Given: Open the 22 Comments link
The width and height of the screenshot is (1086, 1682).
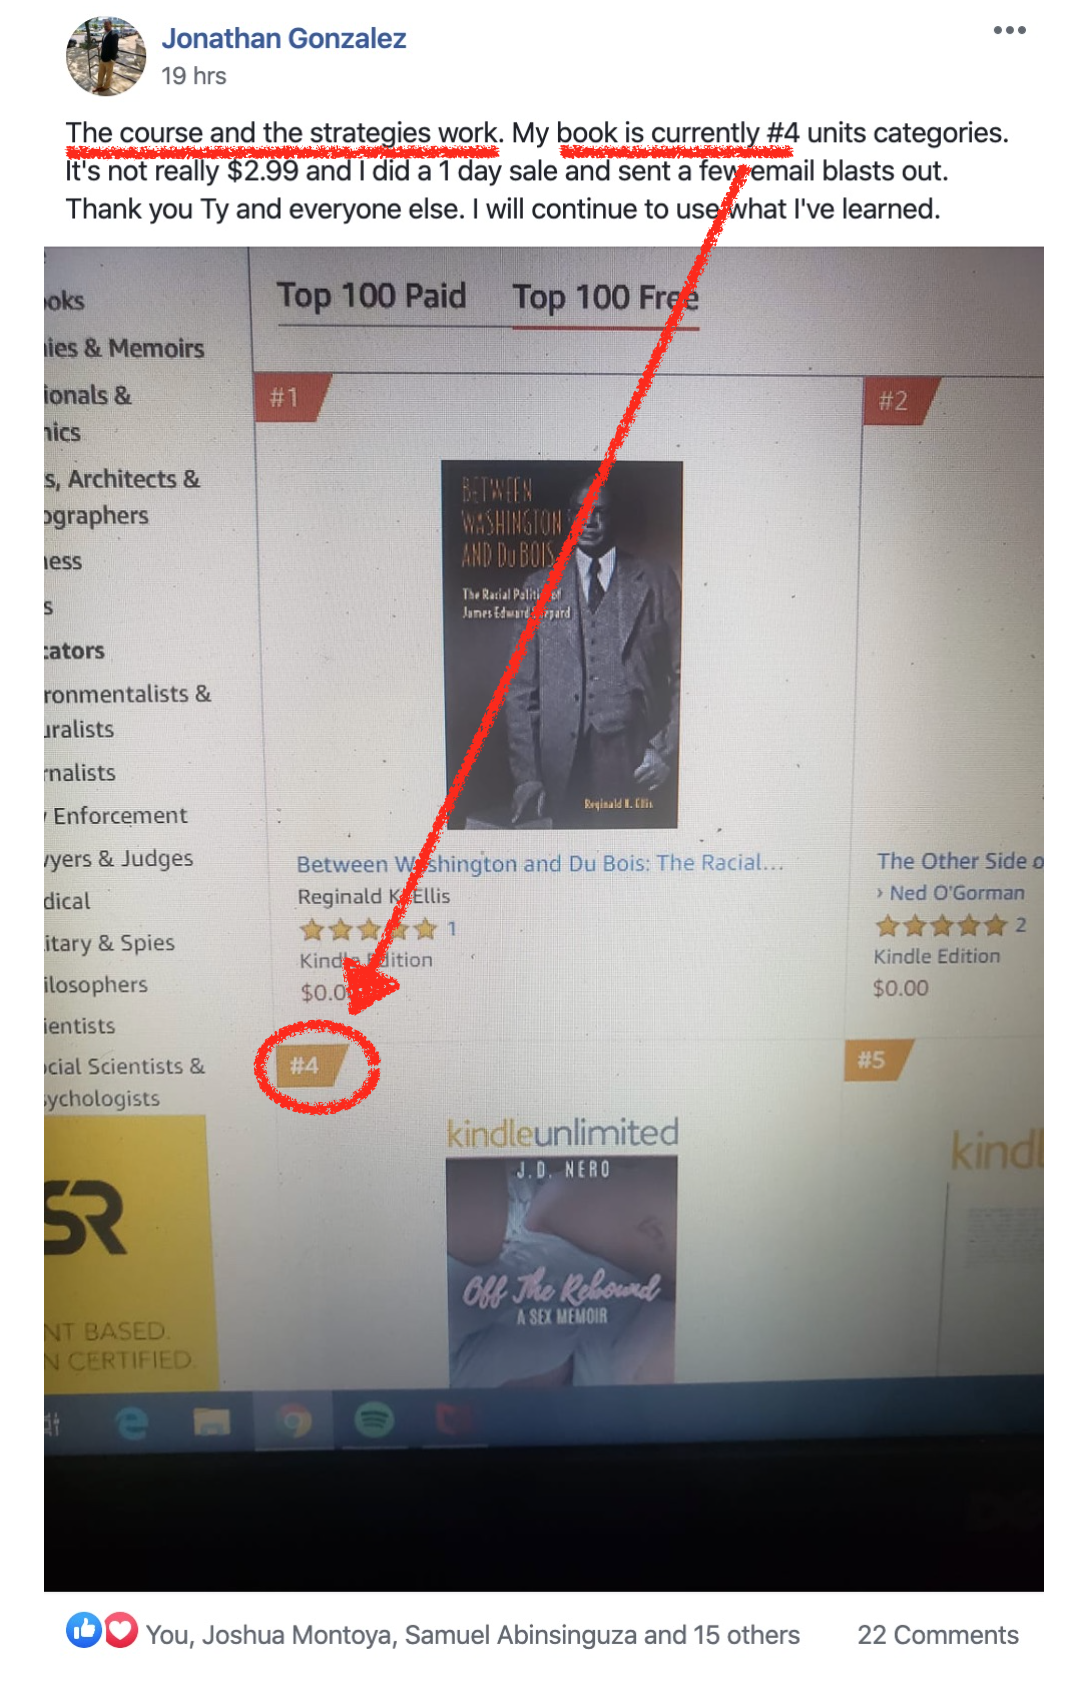Looking at the screenshot, I should click(938, 1634).
